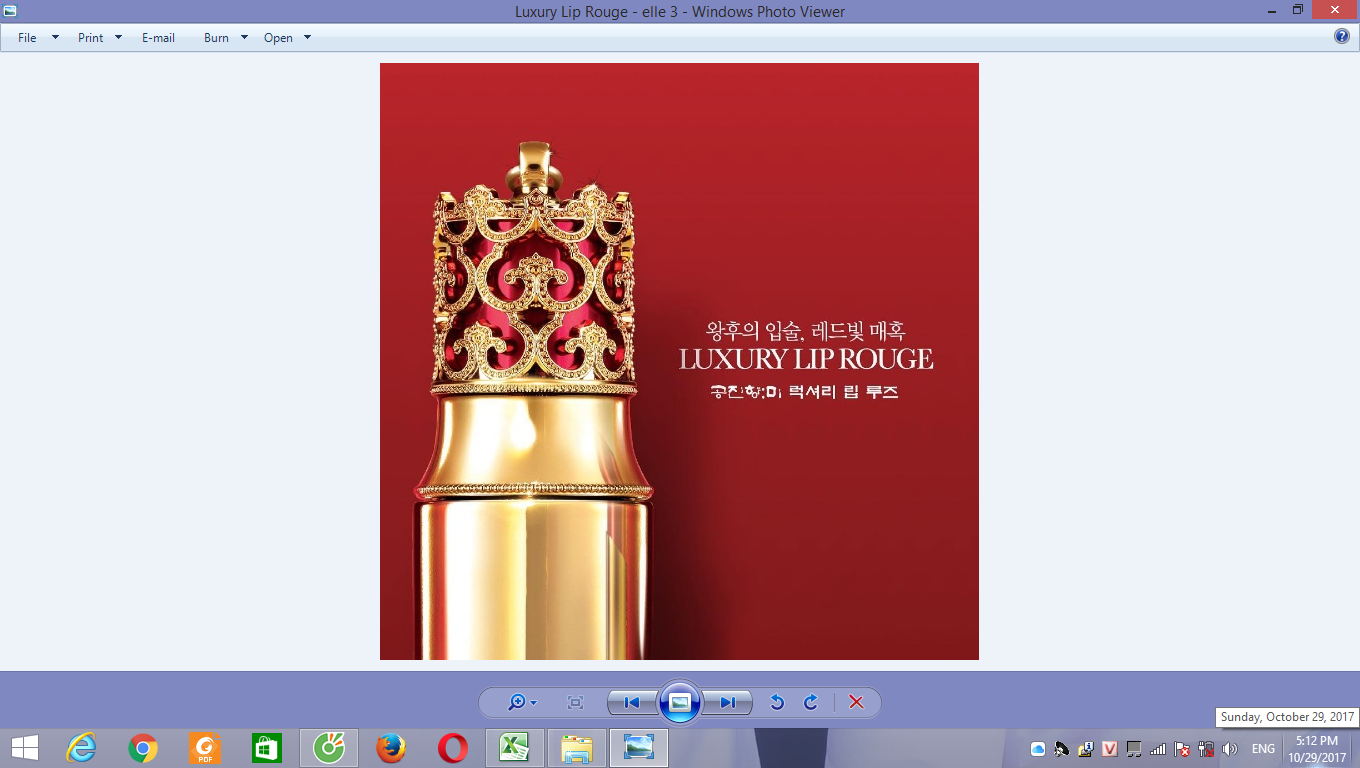Image resolution: width=1360 pixels, height=768 pixels.
Task: Rotate the photo clockwise
Action: (811, 703)
